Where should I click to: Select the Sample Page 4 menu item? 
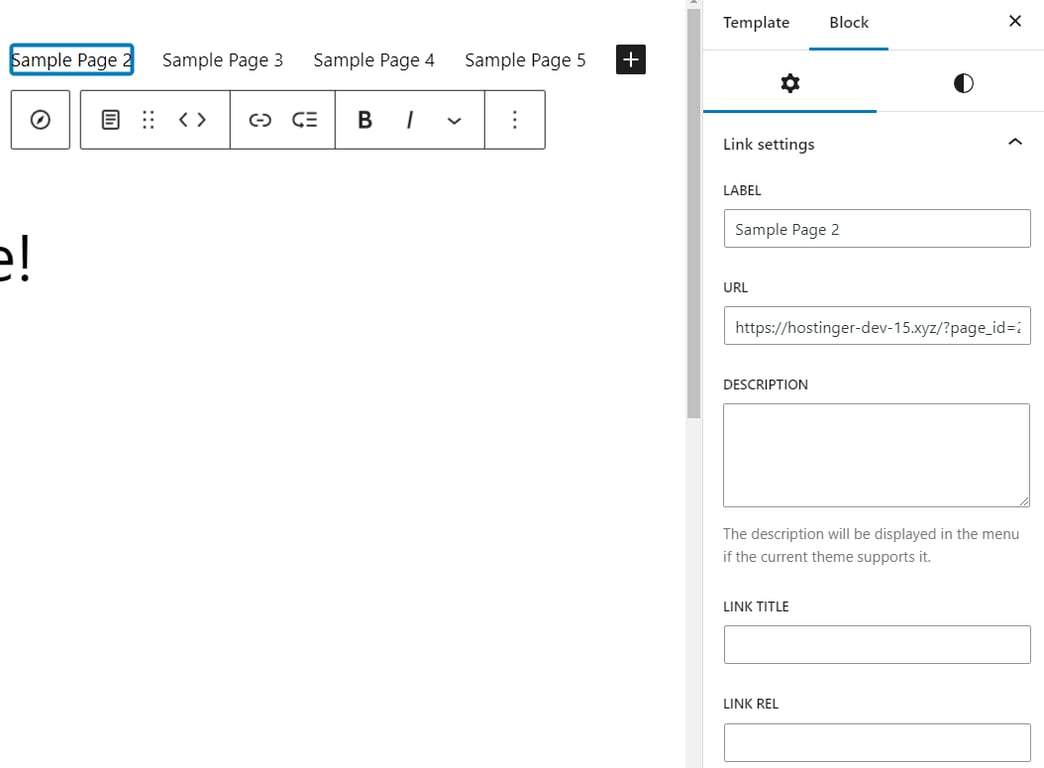374,60
